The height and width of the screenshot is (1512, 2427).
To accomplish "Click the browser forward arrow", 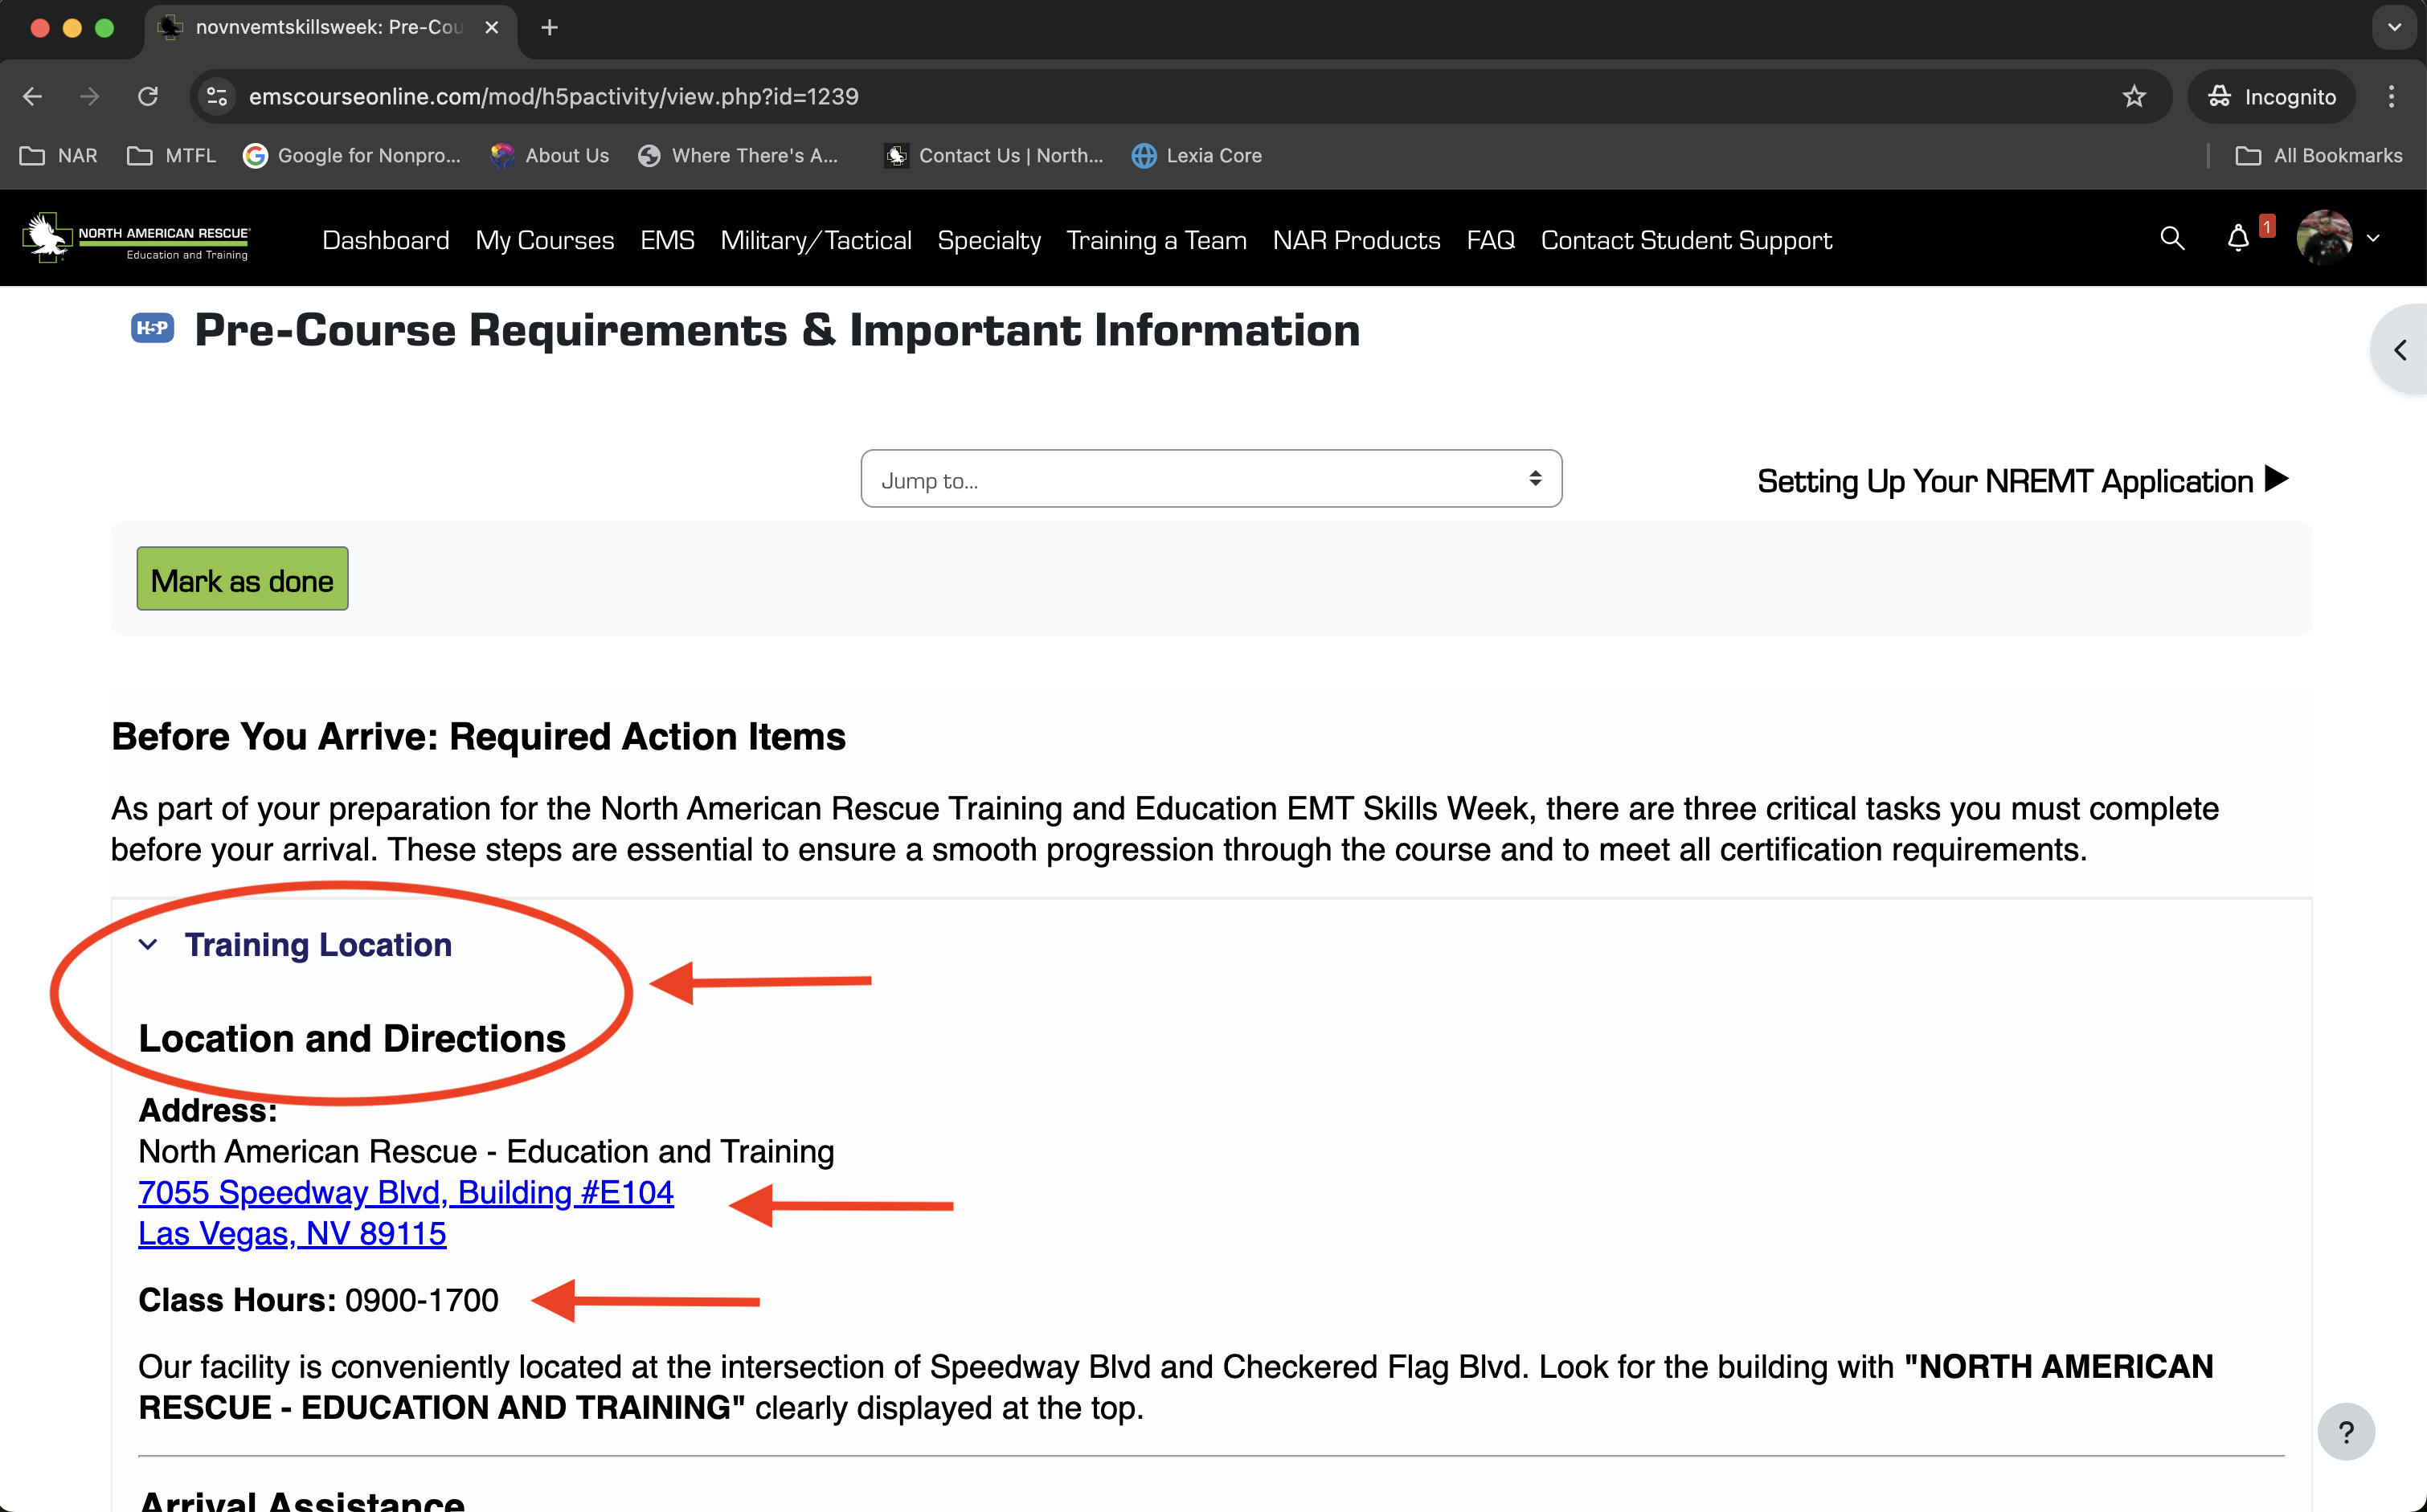I will 90,96.
